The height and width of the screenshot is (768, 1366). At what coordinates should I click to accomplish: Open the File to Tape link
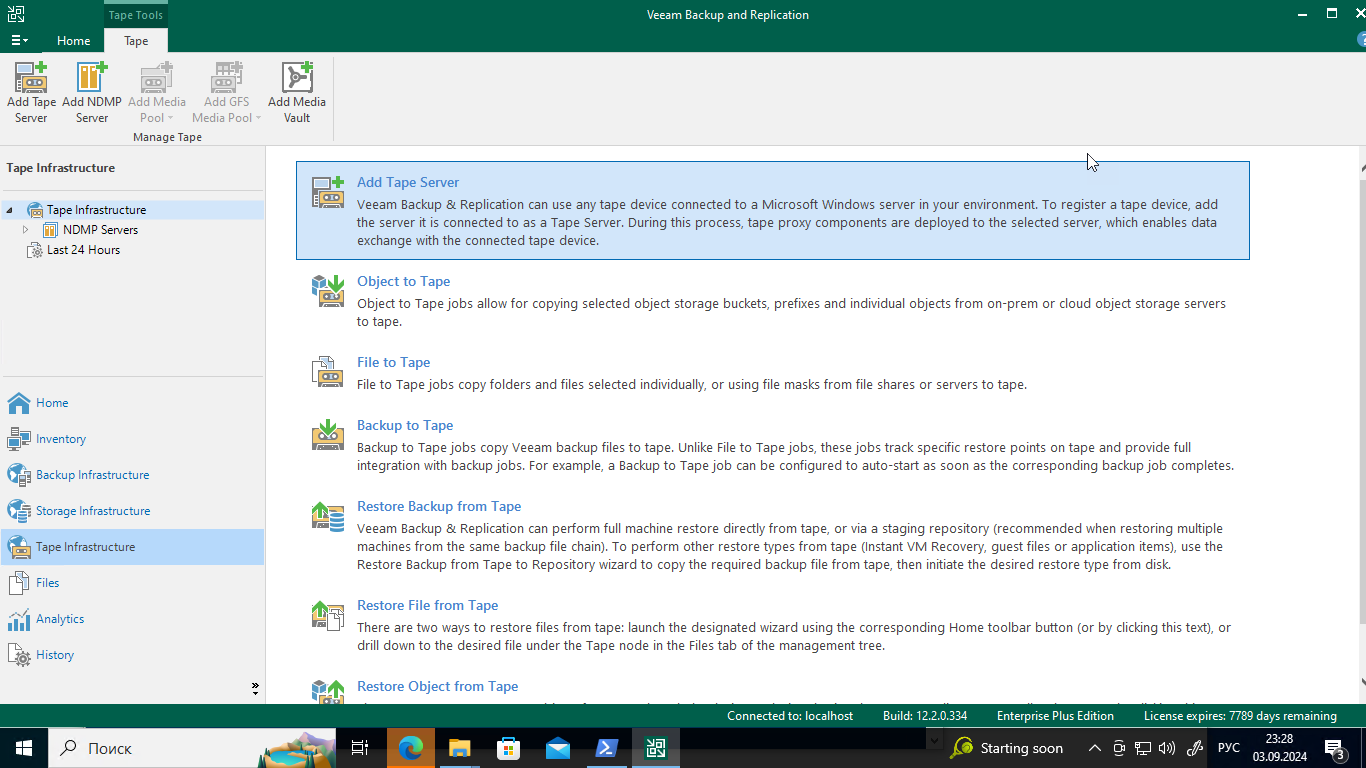click(393, 362)
